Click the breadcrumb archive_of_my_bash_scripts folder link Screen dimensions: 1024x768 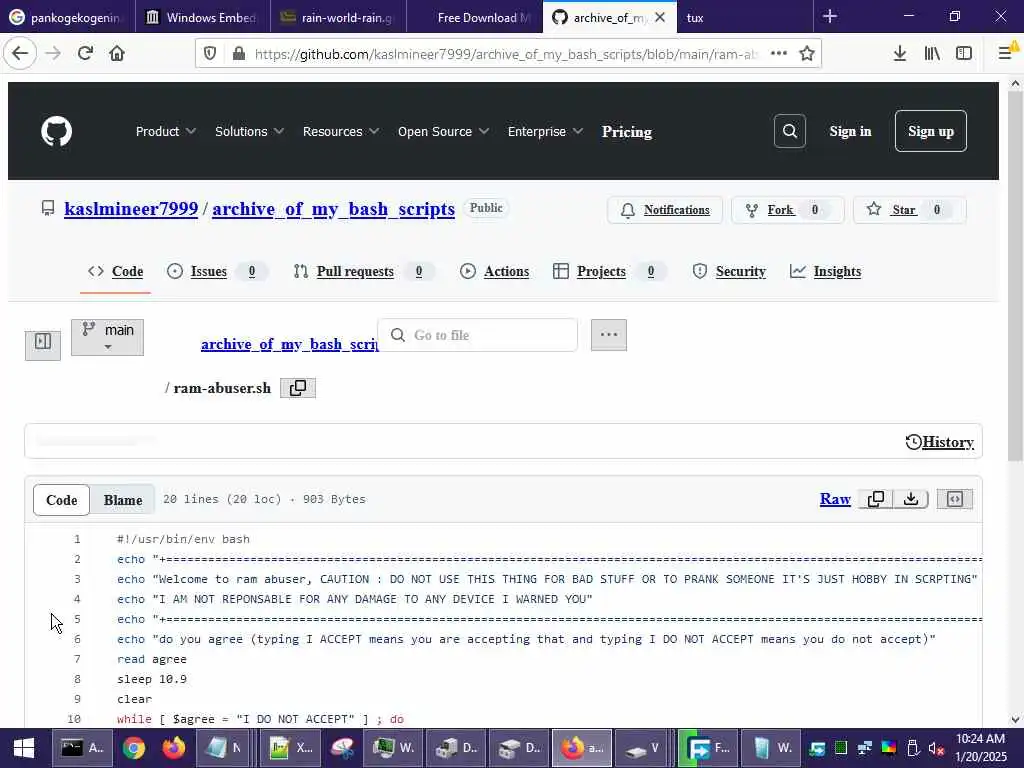coord(289,344)
